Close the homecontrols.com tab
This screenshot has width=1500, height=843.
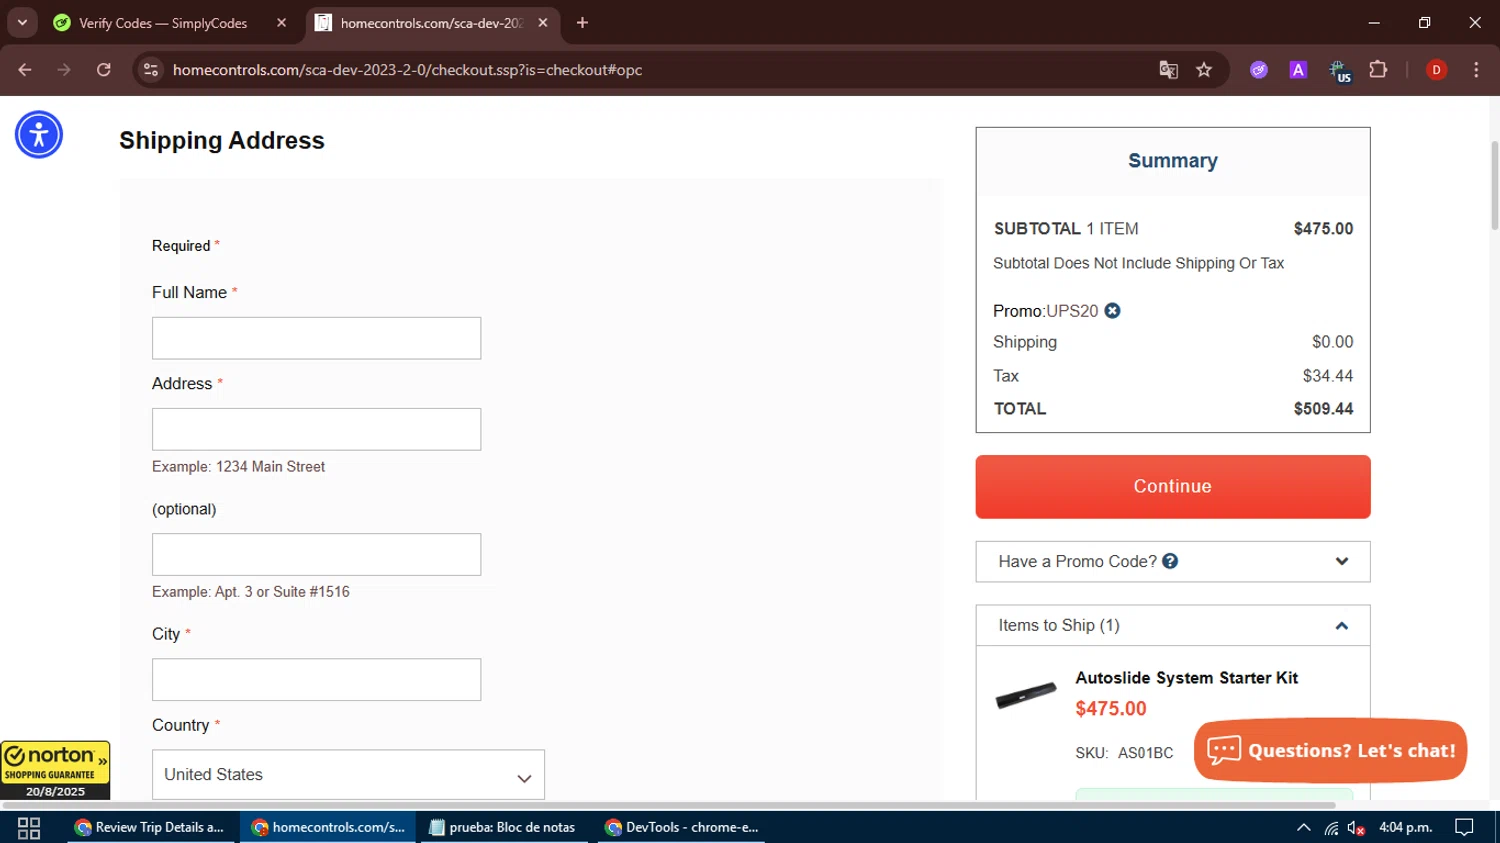click(543, 23)
